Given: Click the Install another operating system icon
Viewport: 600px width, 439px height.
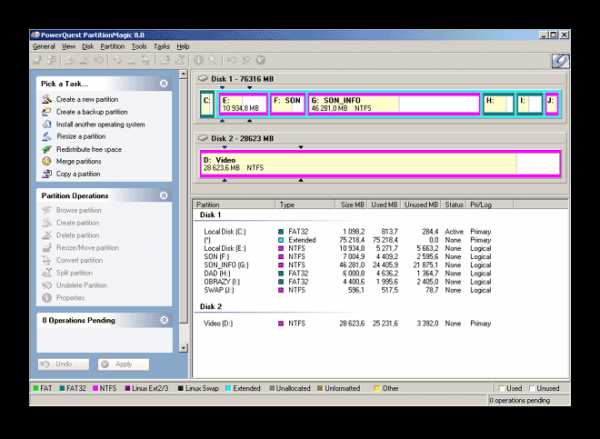Looking at the screenshot, I should (x=47, y=124).
